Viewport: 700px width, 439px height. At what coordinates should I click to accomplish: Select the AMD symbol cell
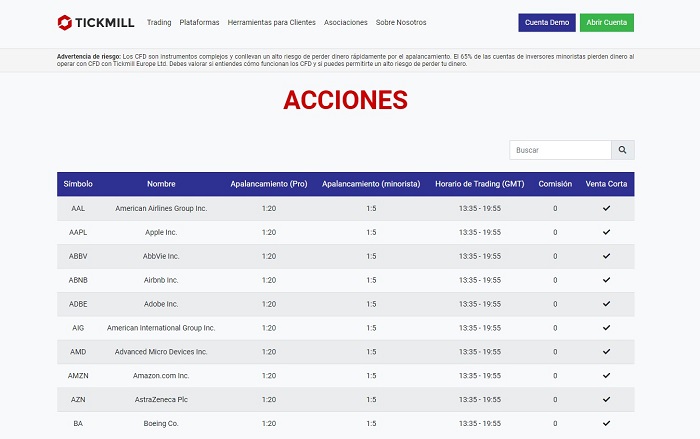[x=78, y=352]
